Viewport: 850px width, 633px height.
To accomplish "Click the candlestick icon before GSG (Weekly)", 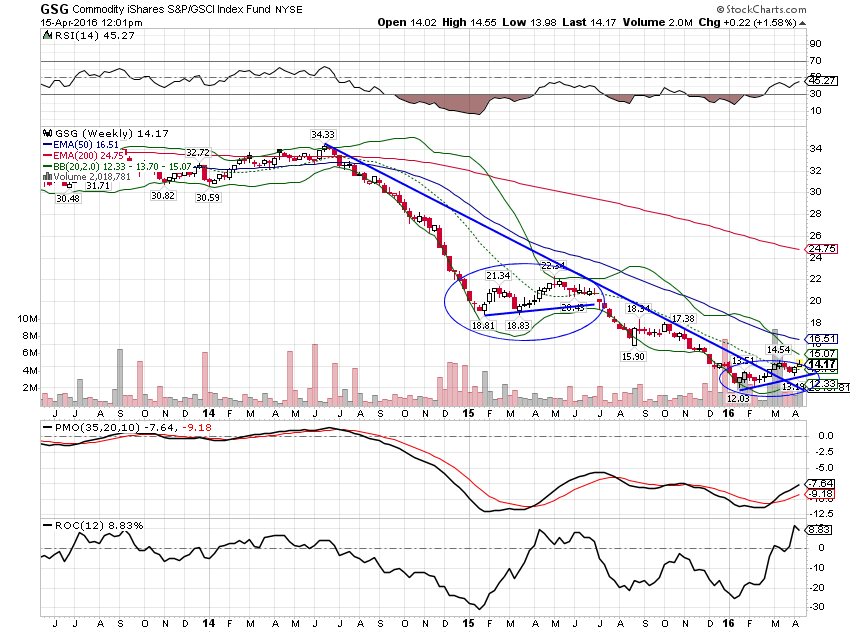I will (48, 133).
